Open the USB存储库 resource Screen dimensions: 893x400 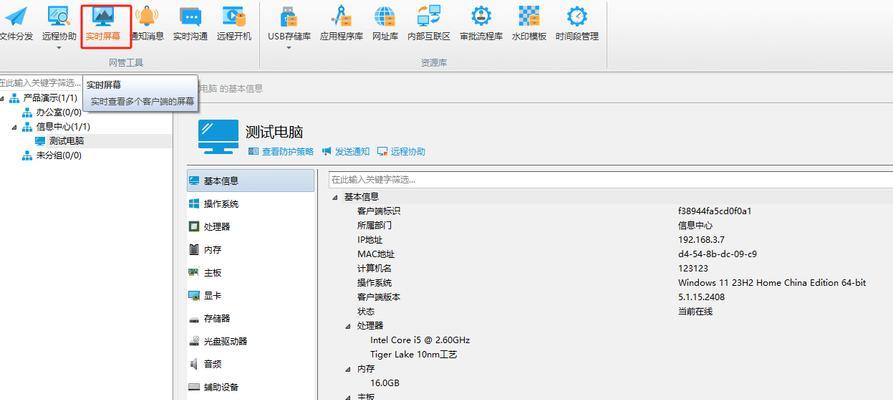pyautogui.click(x=290, y=23)
